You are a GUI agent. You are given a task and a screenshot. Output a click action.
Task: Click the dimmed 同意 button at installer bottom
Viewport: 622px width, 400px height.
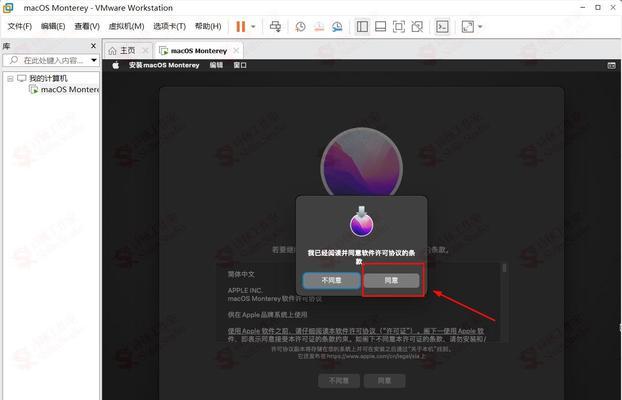[x=384, y=381]
